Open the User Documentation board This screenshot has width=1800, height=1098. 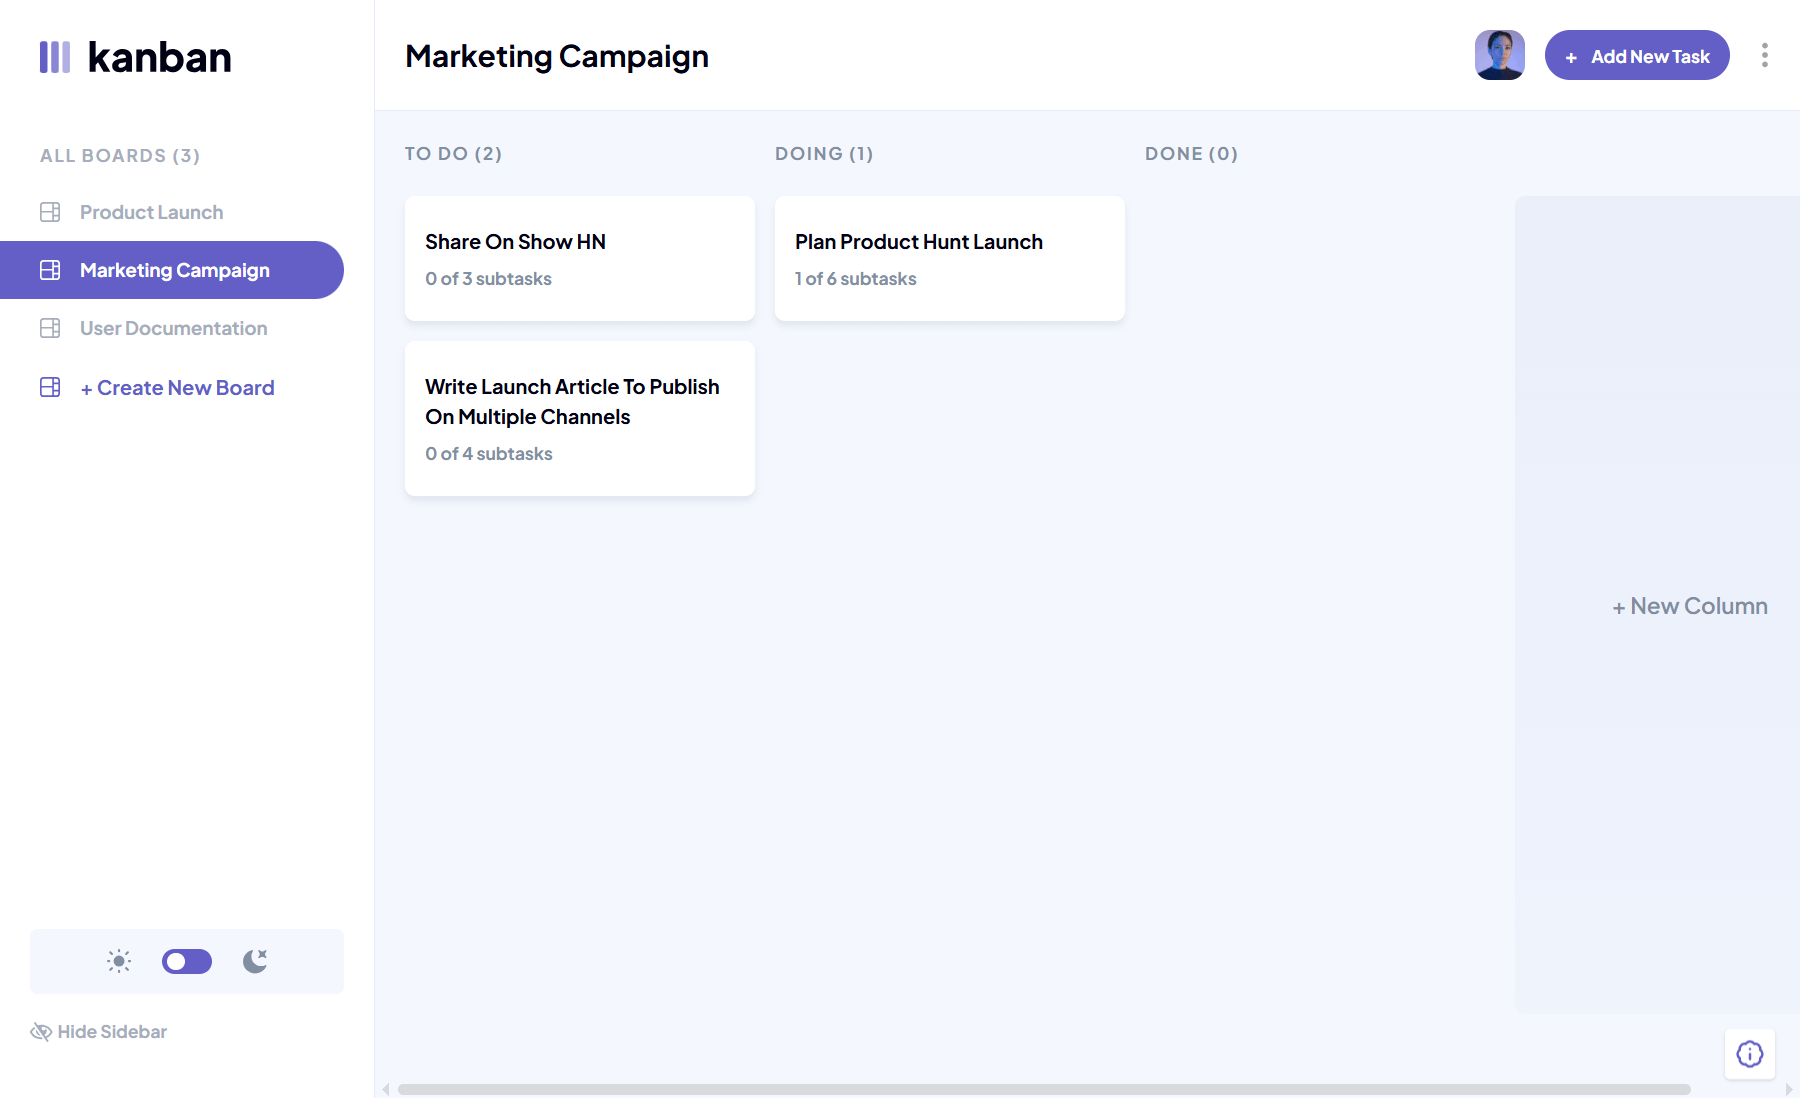172,327
